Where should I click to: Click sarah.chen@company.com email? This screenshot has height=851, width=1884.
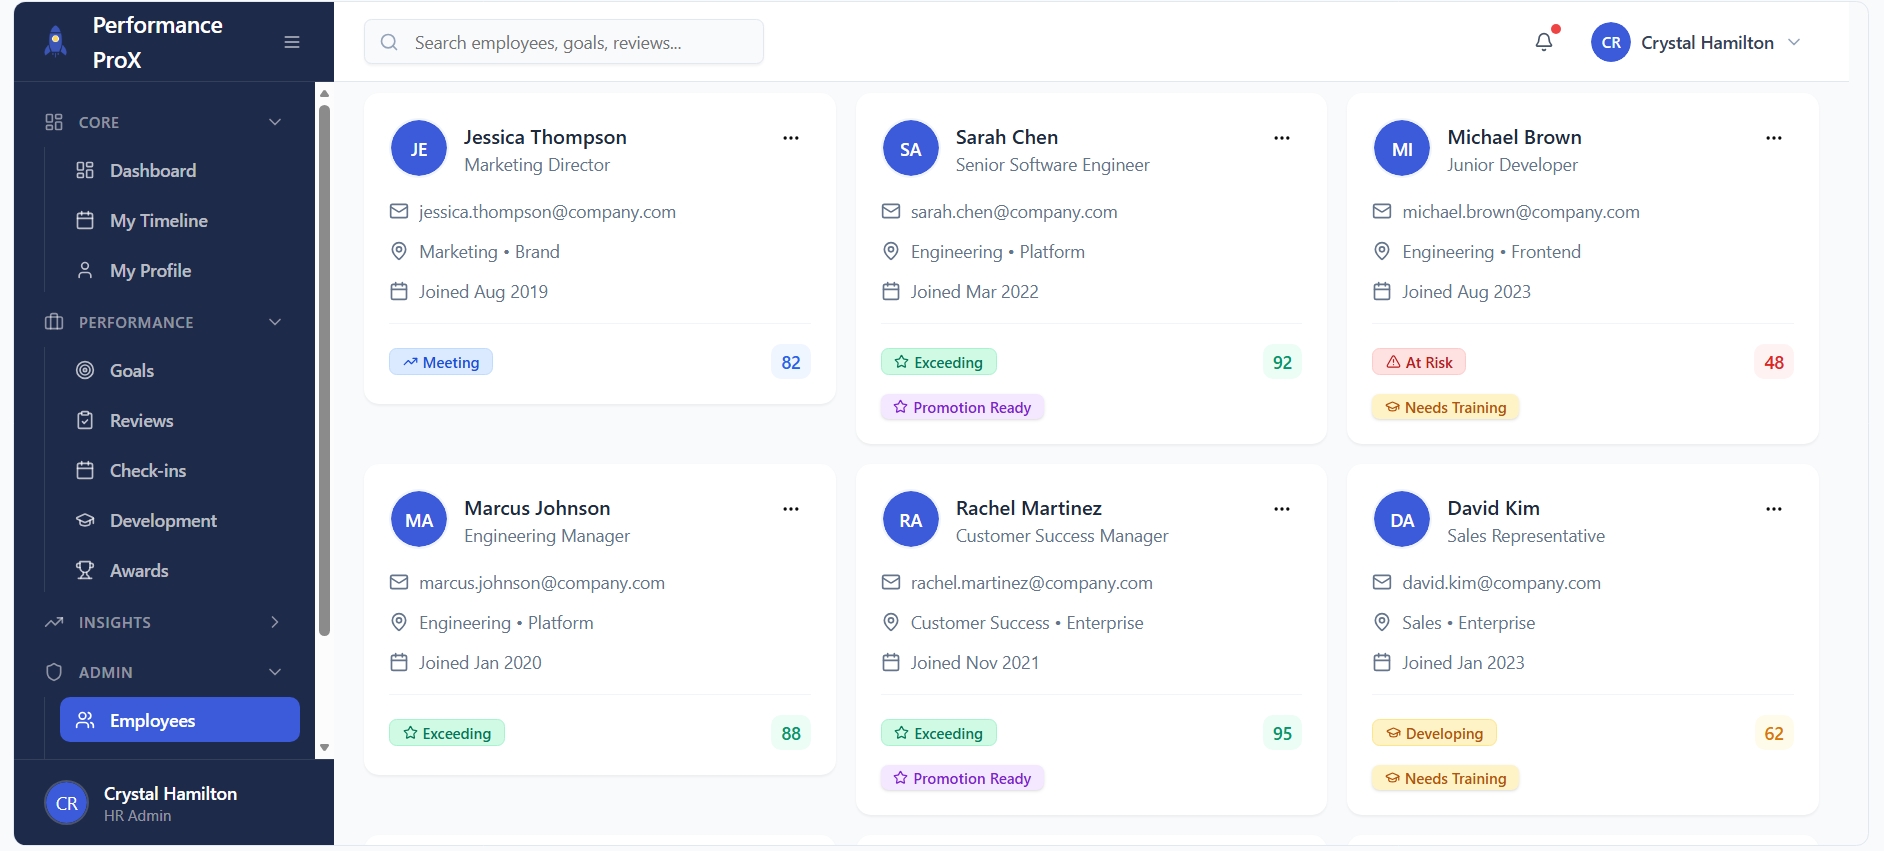1014,212
